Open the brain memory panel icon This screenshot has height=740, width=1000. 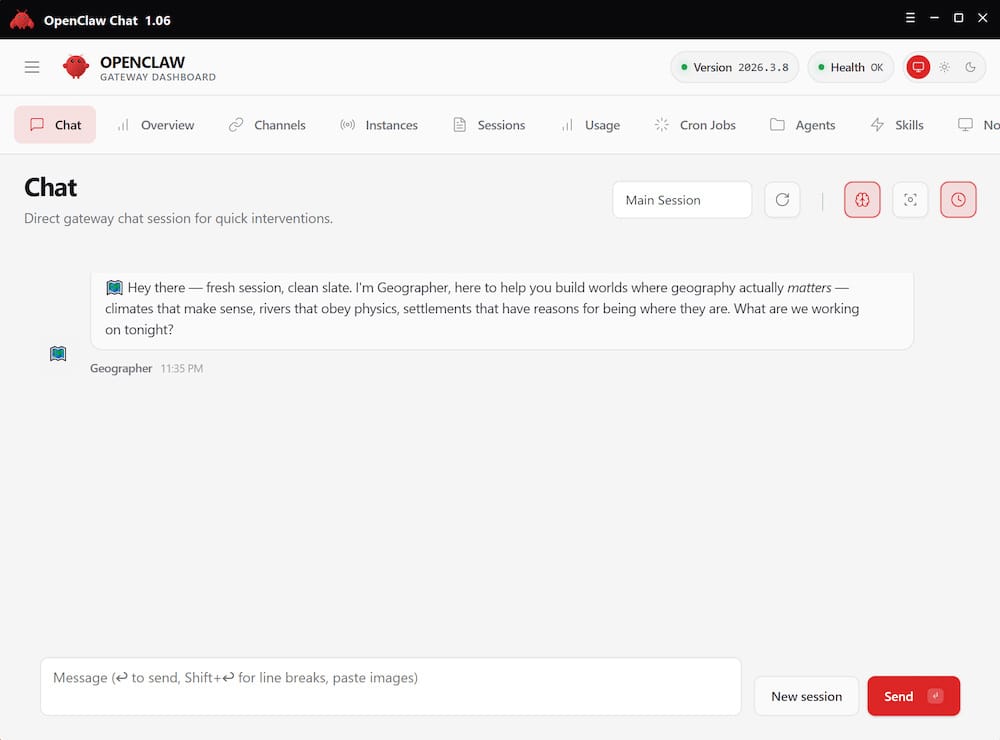click(861, 199)
